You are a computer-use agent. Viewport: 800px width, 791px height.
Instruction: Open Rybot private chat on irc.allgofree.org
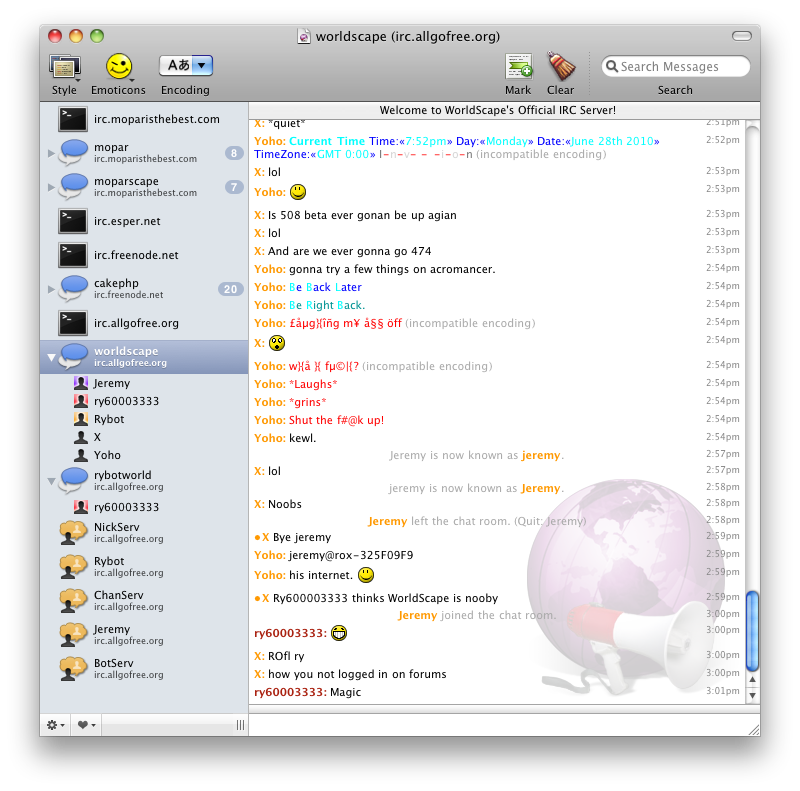pos(144,566)
